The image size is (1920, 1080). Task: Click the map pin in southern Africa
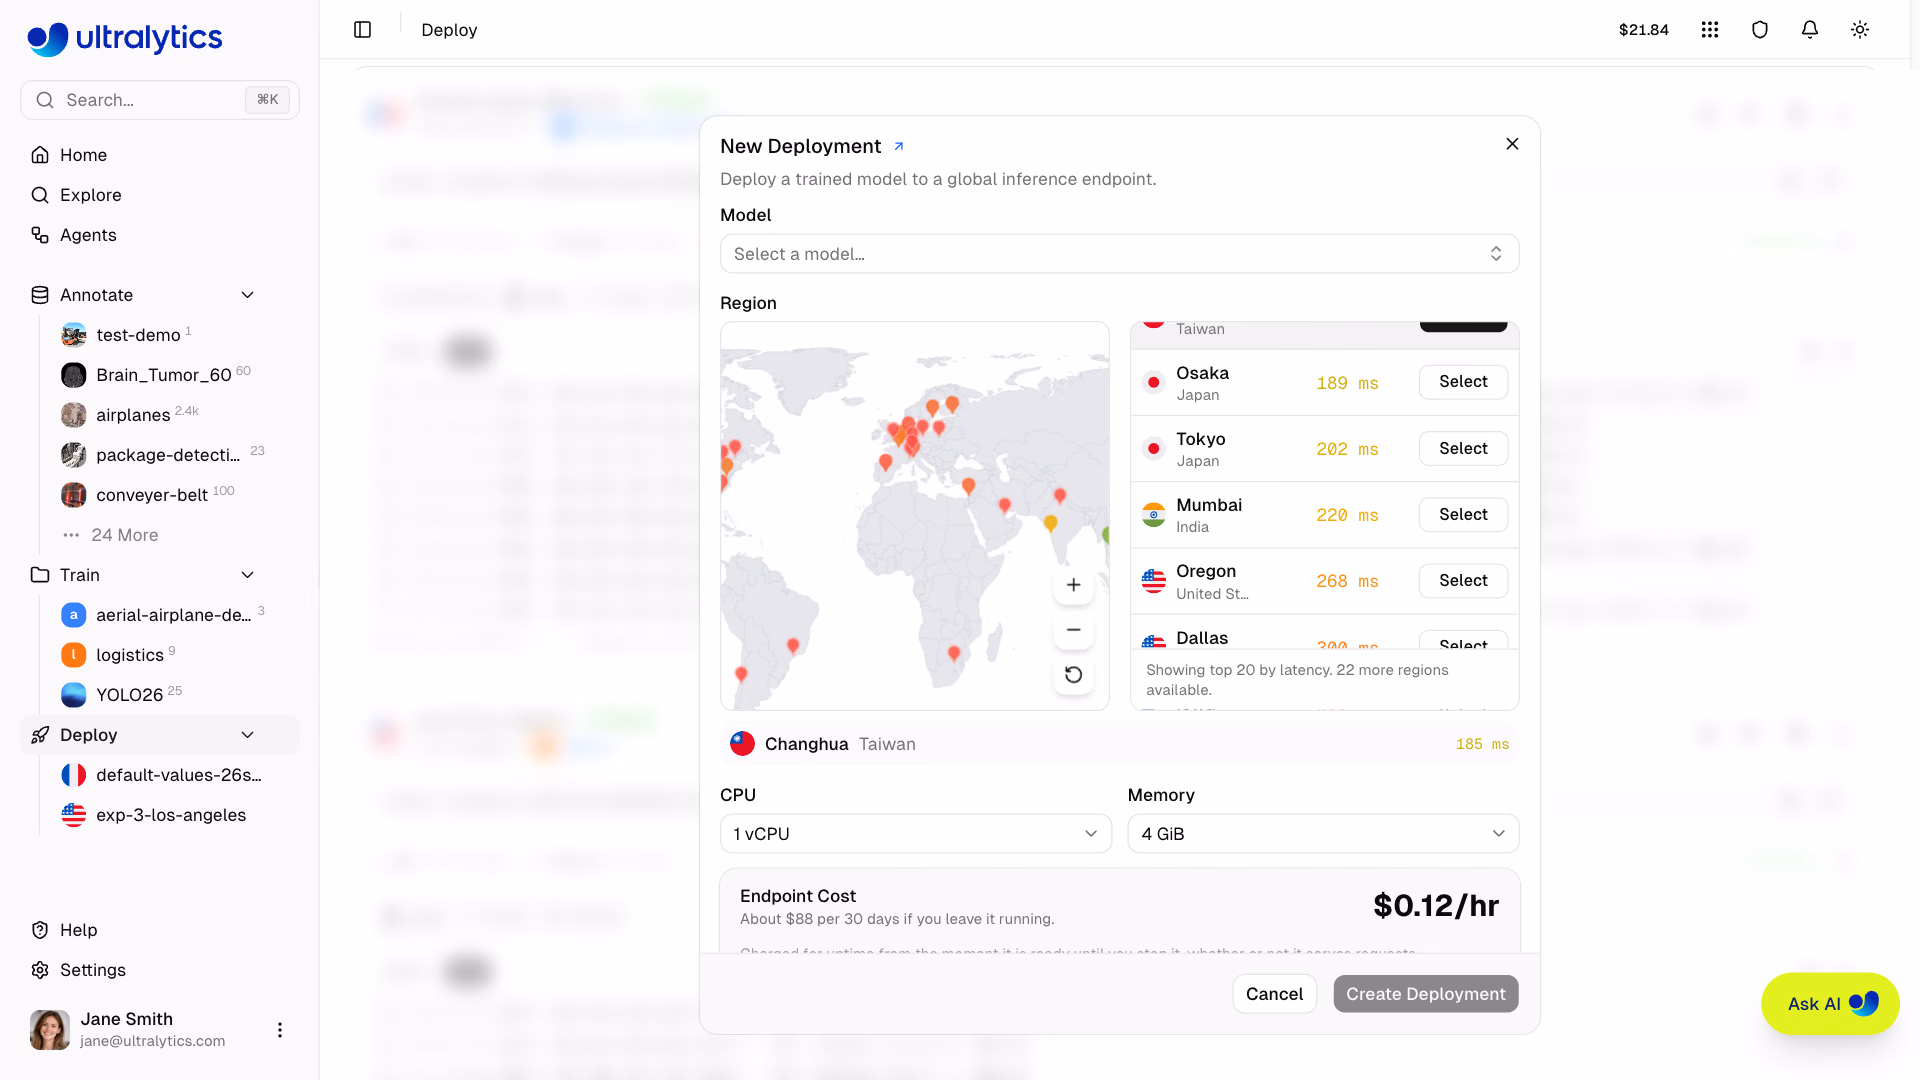click(954, 655)
